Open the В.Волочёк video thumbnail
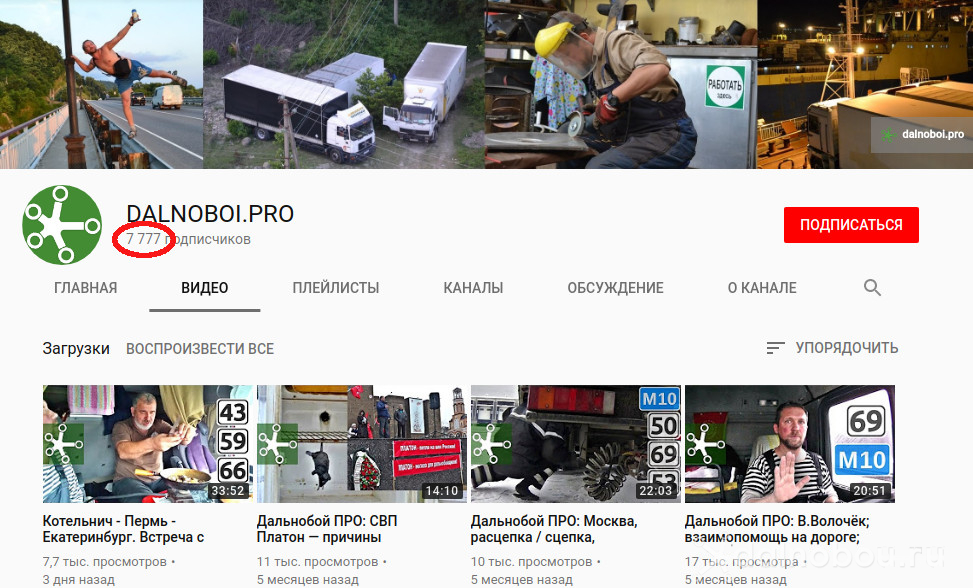The image size is (973, 588). coord(789,444)
